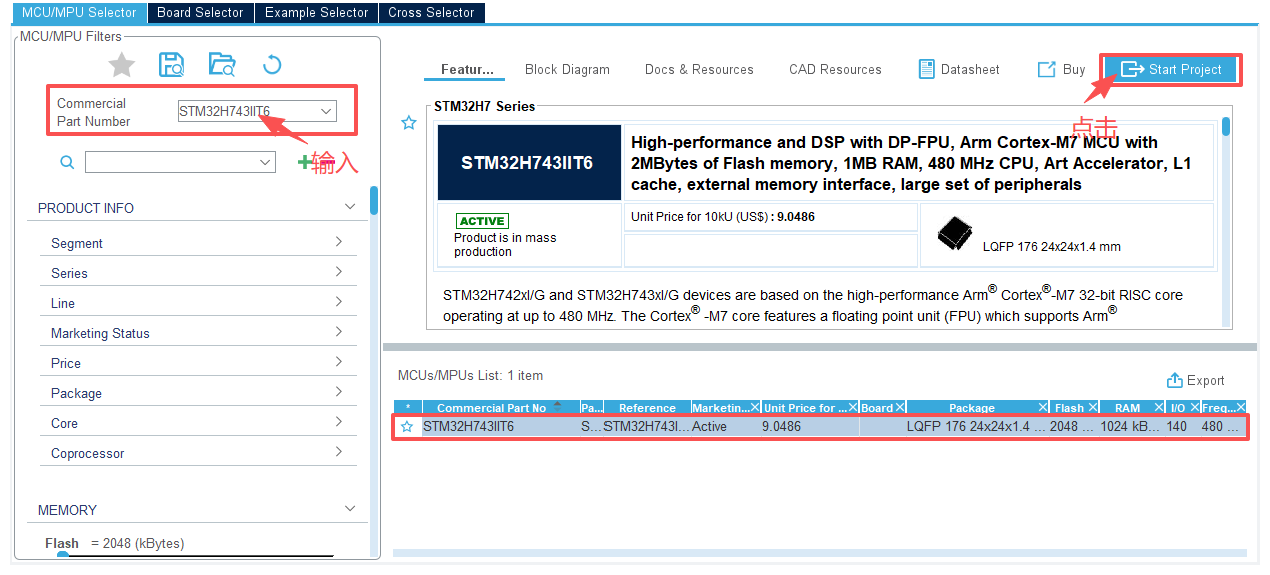Switch to Board Selector tab

click(x=200, y=12)
